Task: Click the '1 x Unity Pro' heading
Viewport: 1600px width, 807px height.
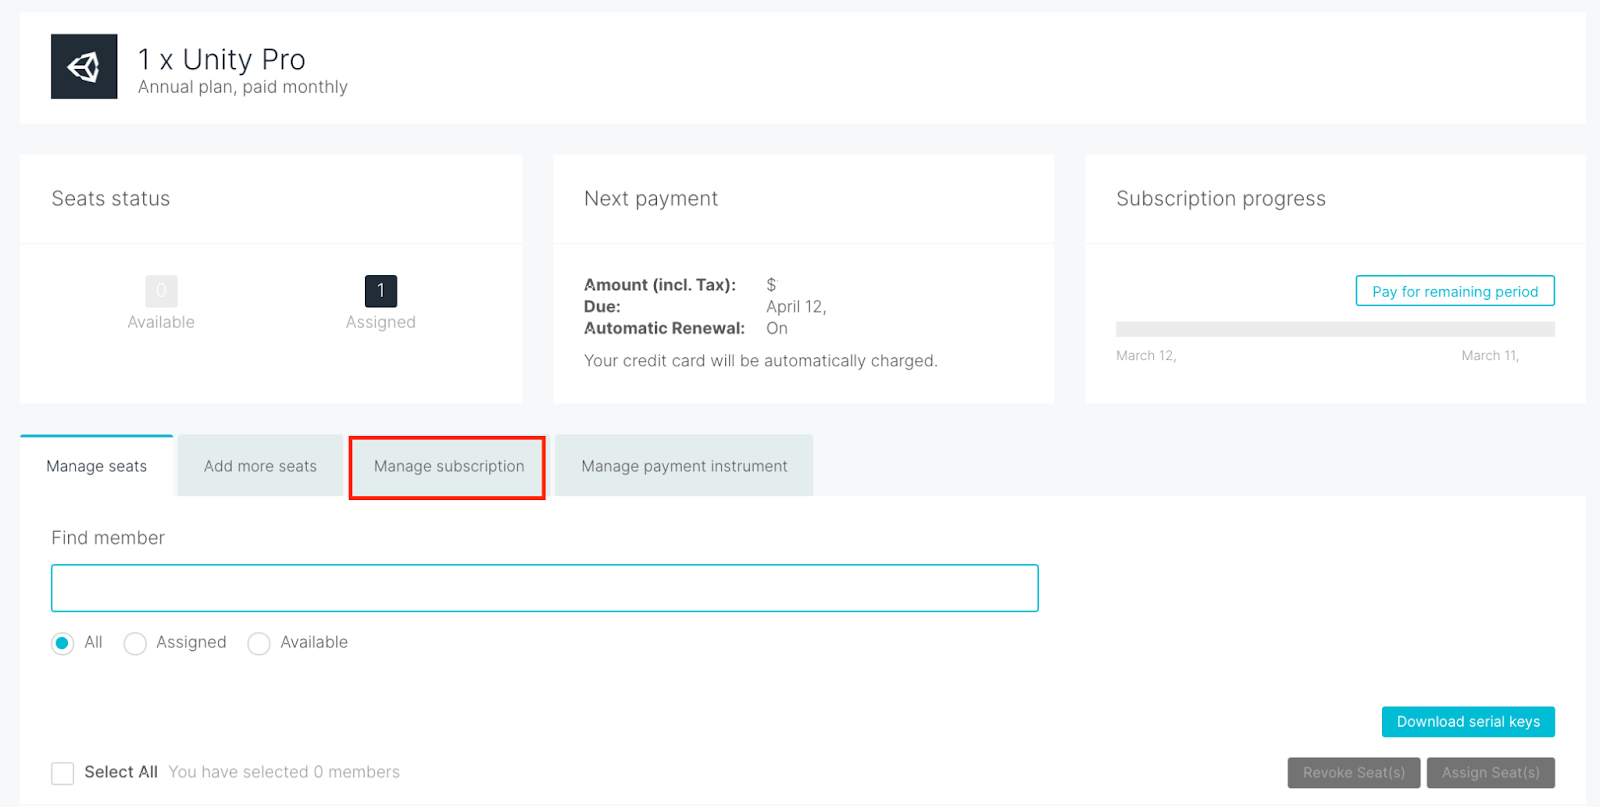Action: pyautogui.click(x=222, y=59)
